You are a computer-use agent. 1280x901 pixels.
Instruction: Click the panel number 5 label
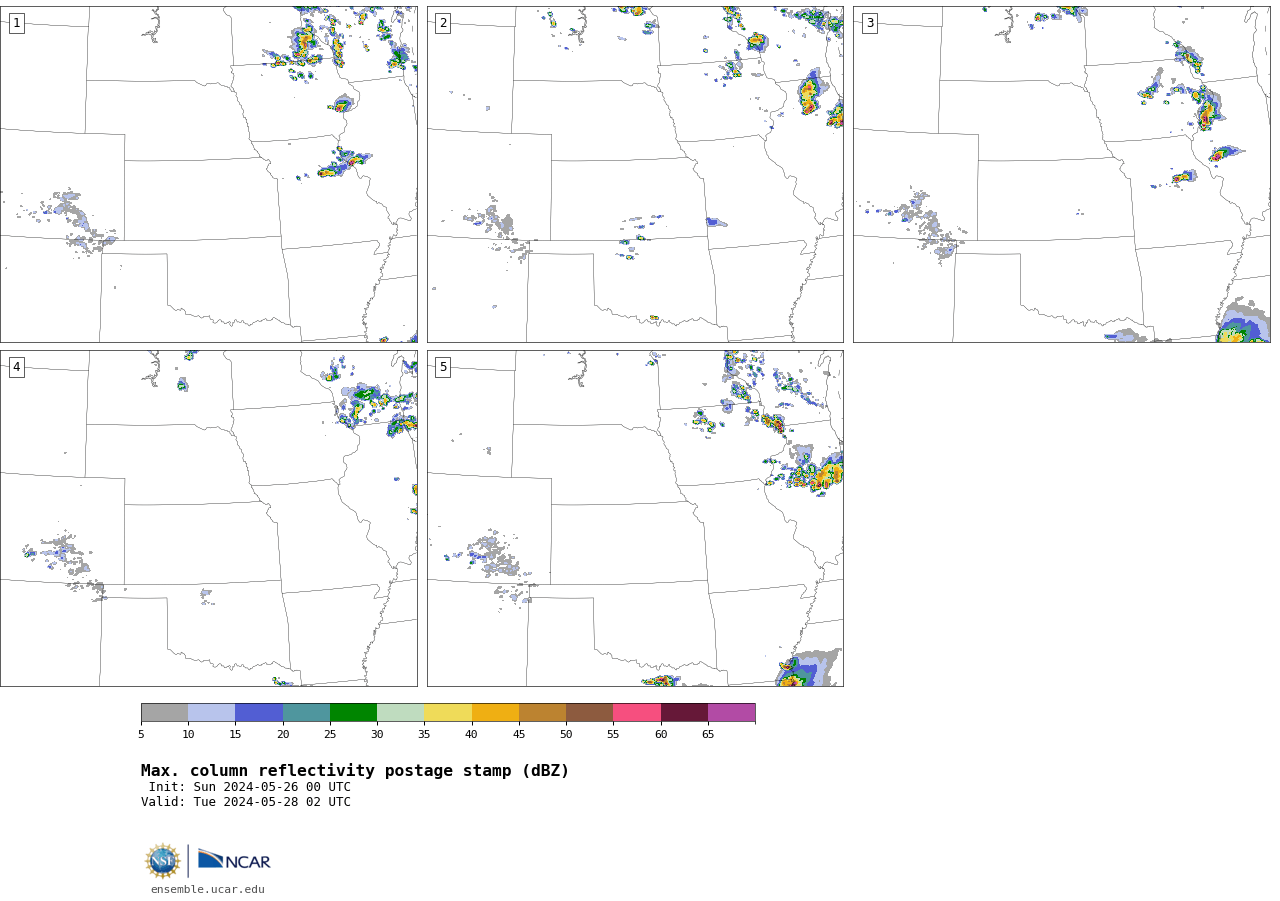tap(443, 367)
